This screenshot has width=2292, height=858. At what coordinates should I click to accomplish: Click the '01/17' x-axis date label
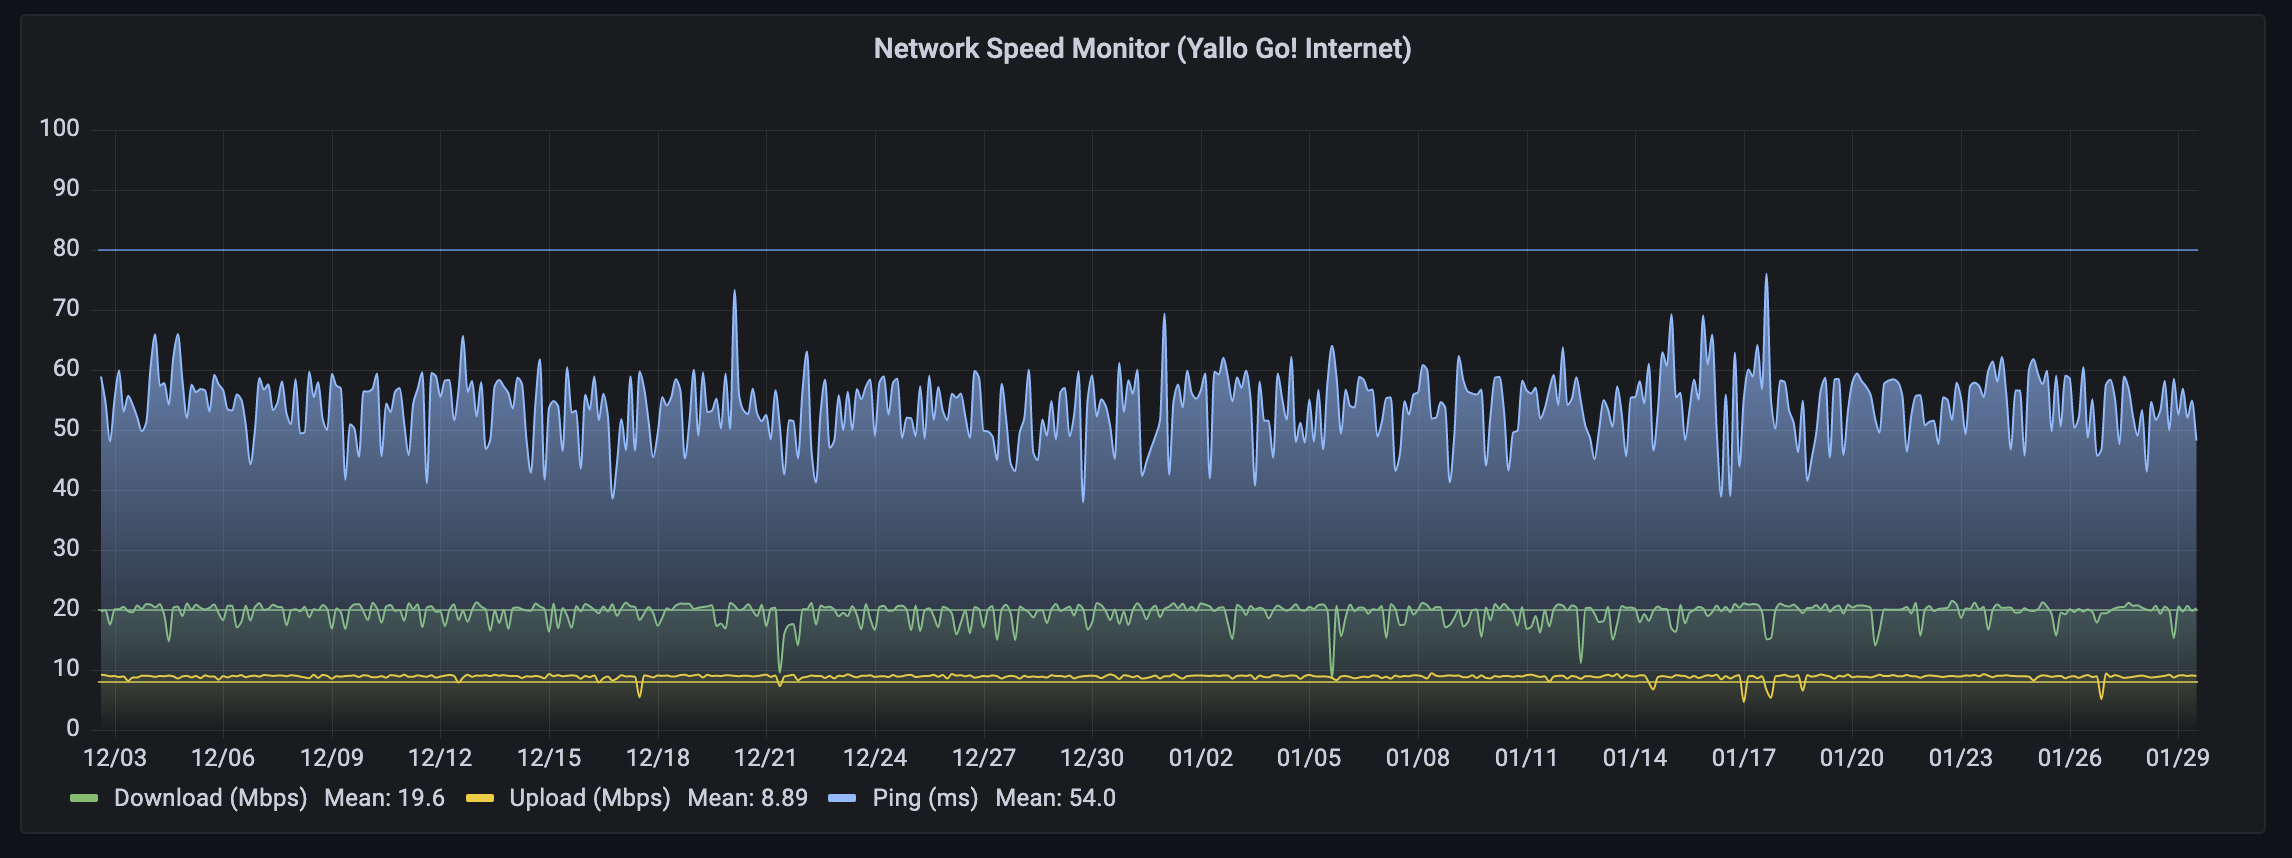1744,758
